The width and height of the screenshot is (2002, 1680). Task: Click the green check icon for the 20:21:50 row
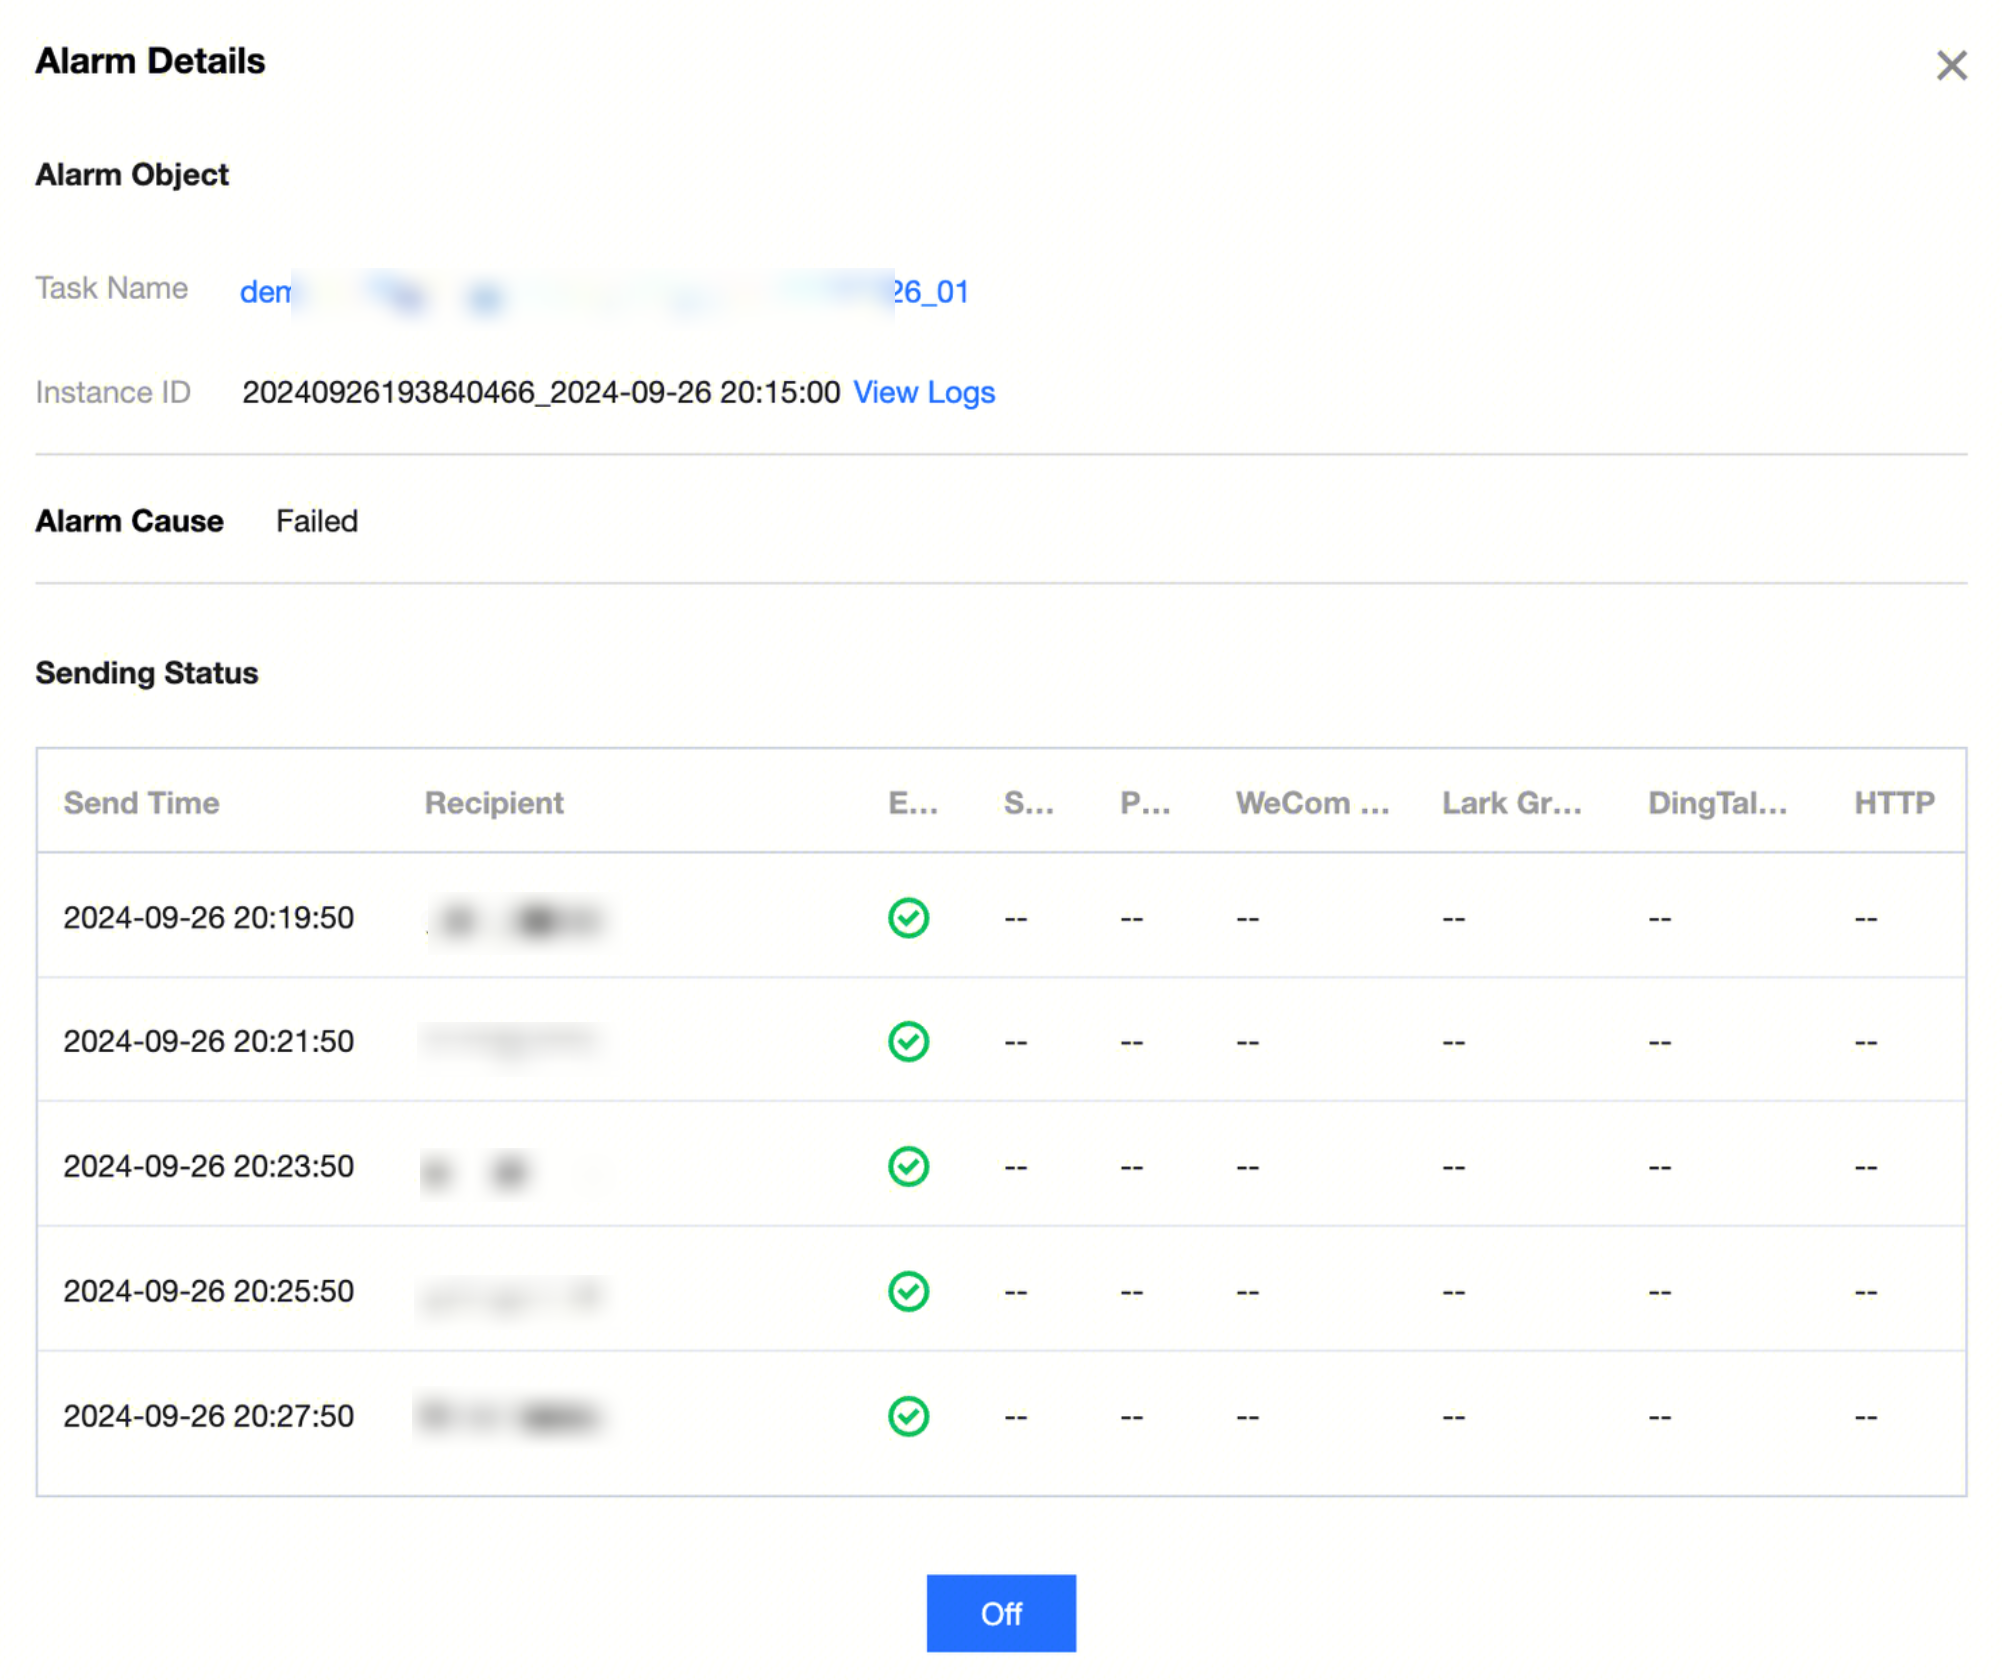(x=908, y=1041)
